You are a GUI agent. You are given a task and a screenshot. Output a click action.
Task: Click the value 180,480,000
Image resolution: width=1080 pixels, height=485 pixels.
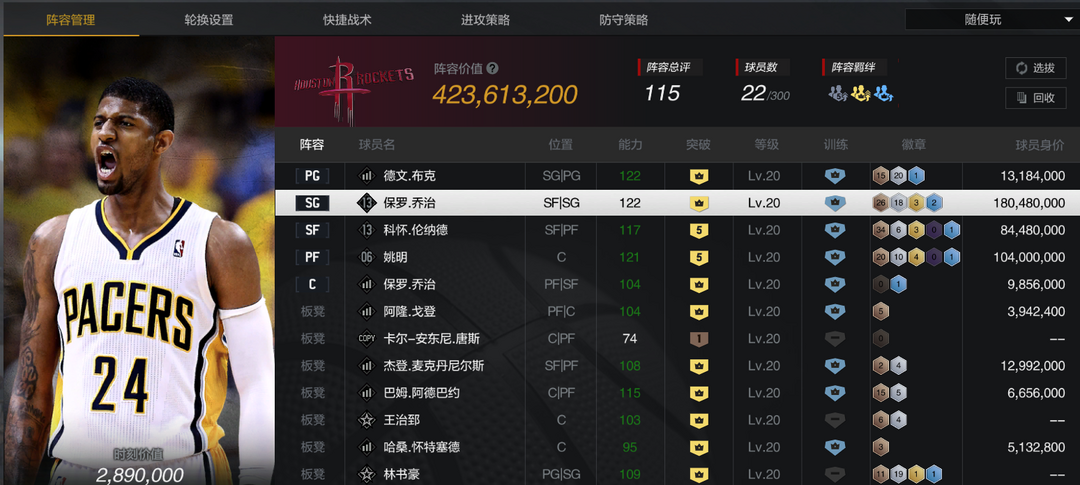coord(1030,203)
